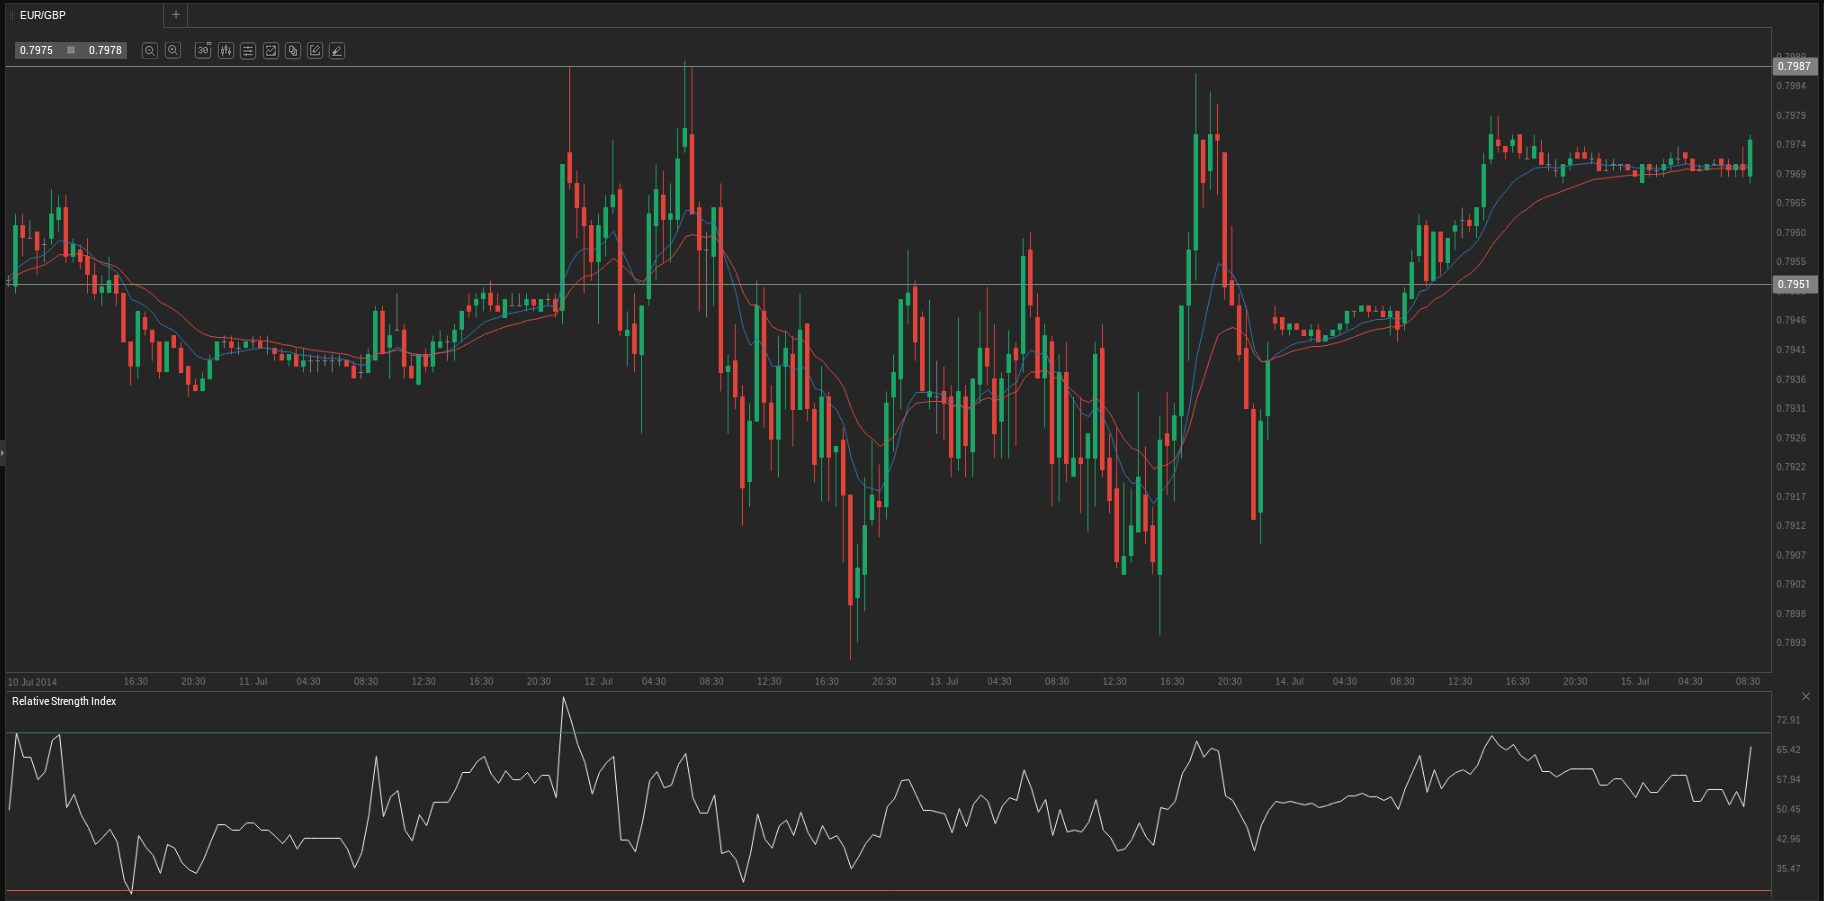Click the zoom in magnifier icon
This screenshot has height=901, width=1824.
173,50
